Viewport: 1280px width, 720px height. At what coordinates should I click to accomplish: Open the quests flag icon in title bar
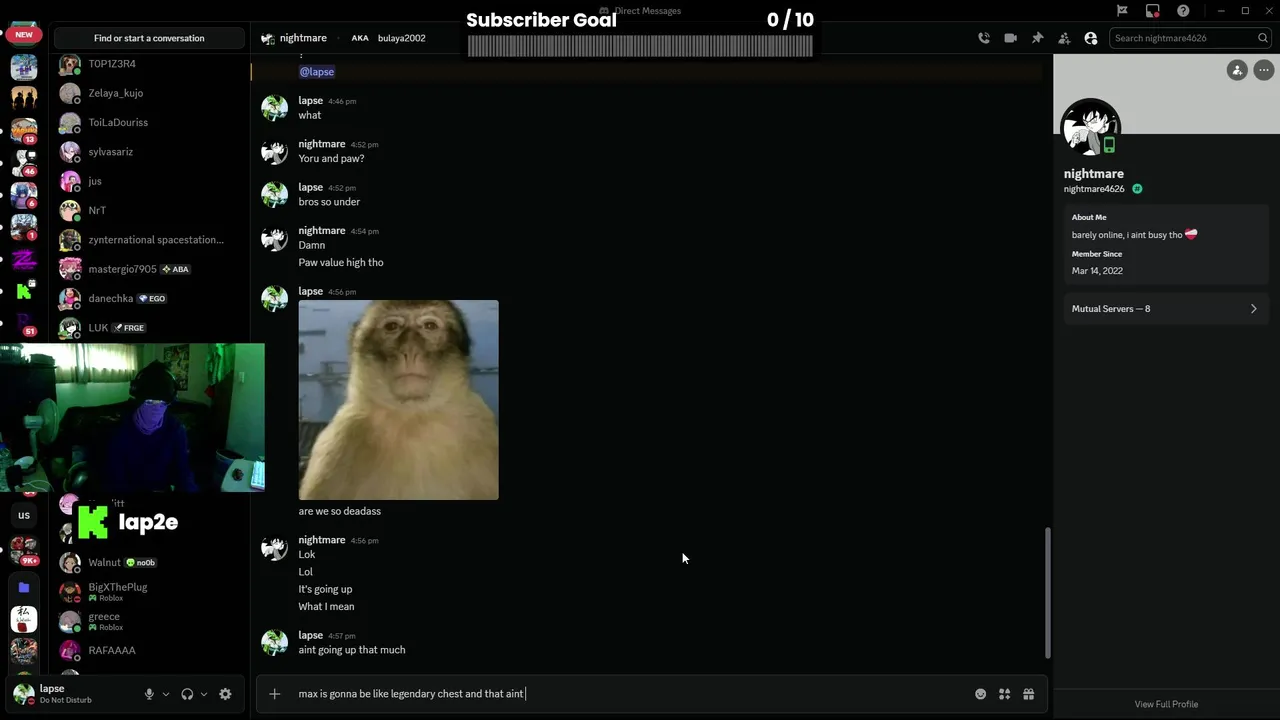[x=1122, y=11]
